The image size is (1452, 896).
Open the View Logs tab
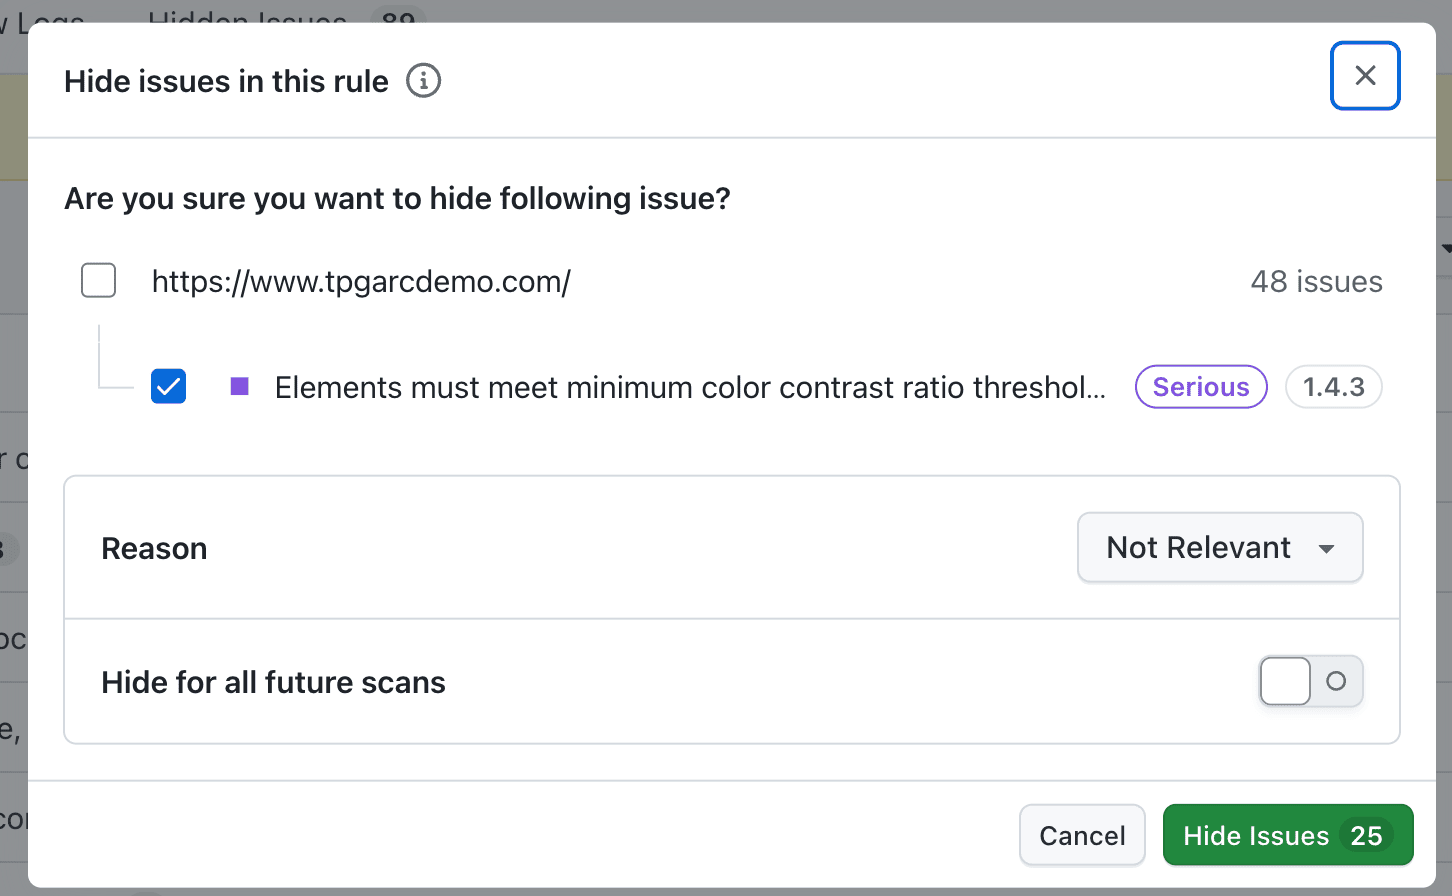tap(40, 18)
